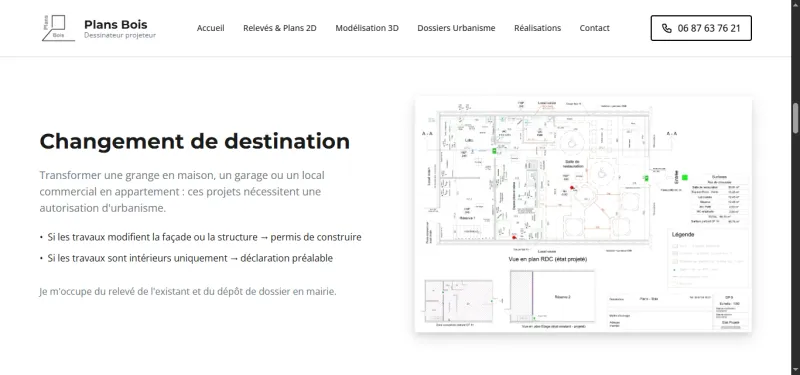Click the façade ou la structure bullet line
The width and height of the screenshot is (800, 375).
(x=201, y=237)
